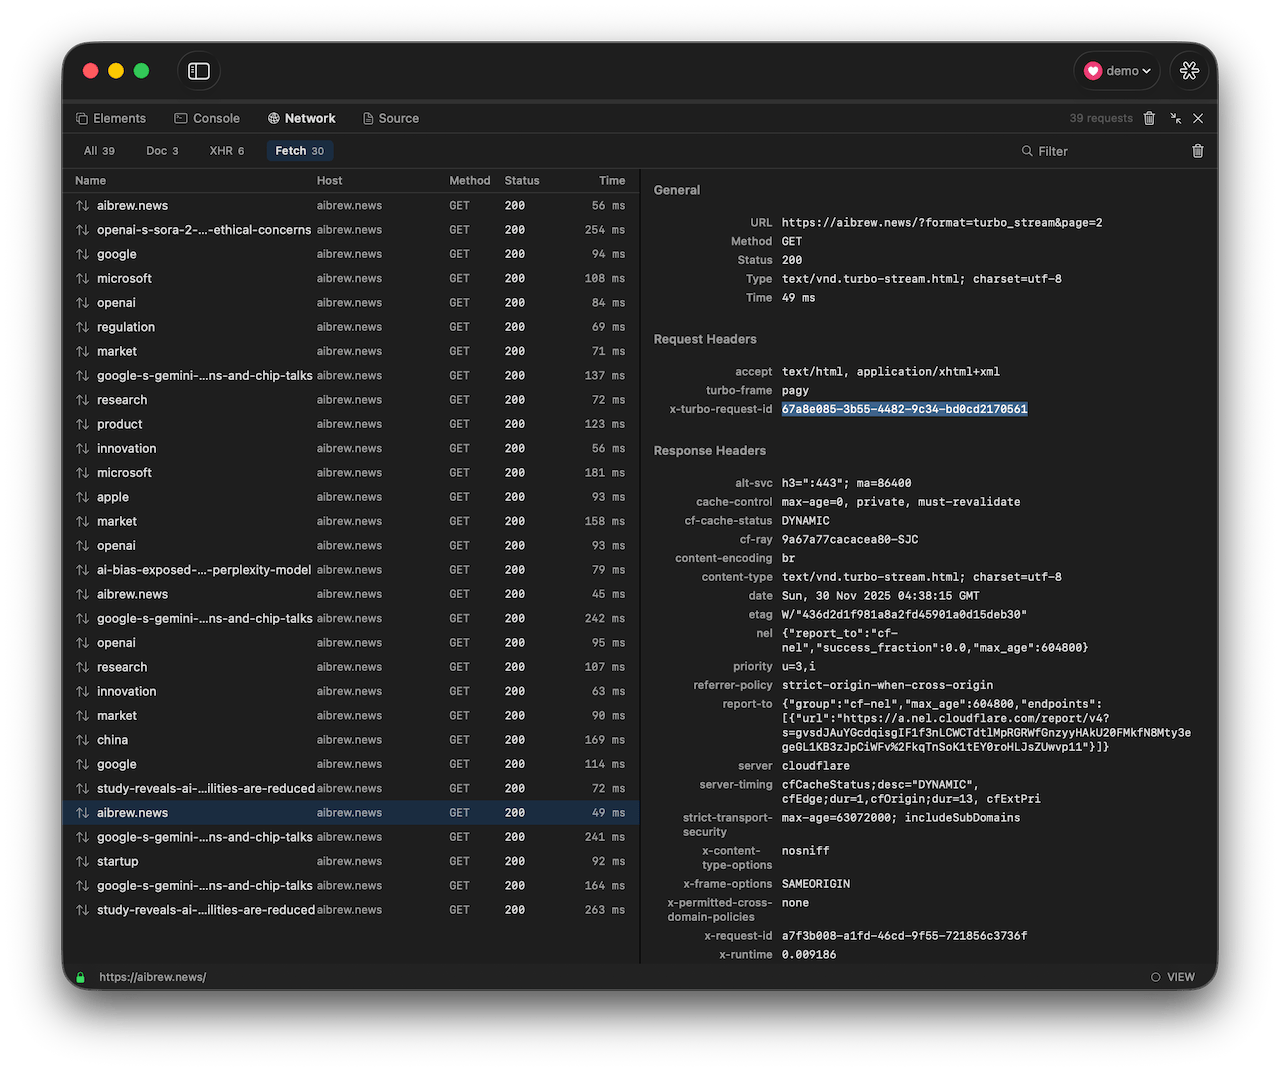Enable the XHR 6 request filter
Viewport: 1280px width, 1072px height.
pos(226,150)
